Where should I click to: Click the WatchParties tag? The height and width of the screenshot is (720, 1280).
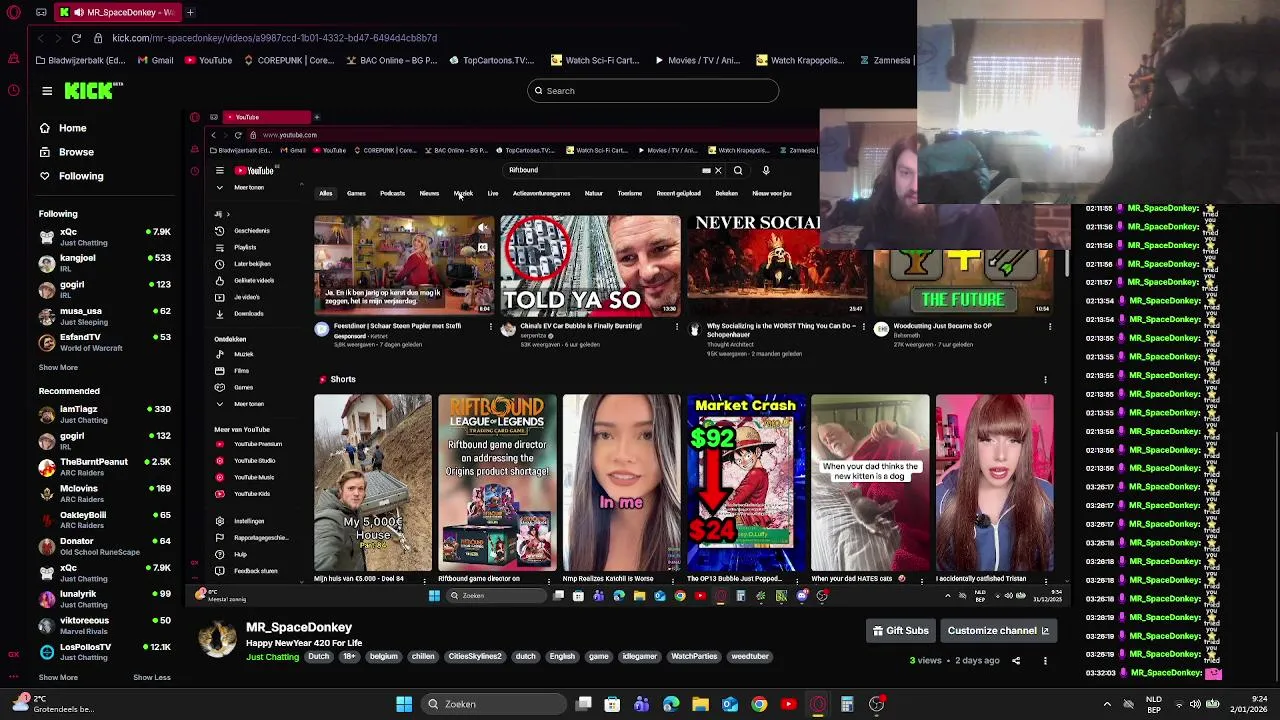[694, 657]
